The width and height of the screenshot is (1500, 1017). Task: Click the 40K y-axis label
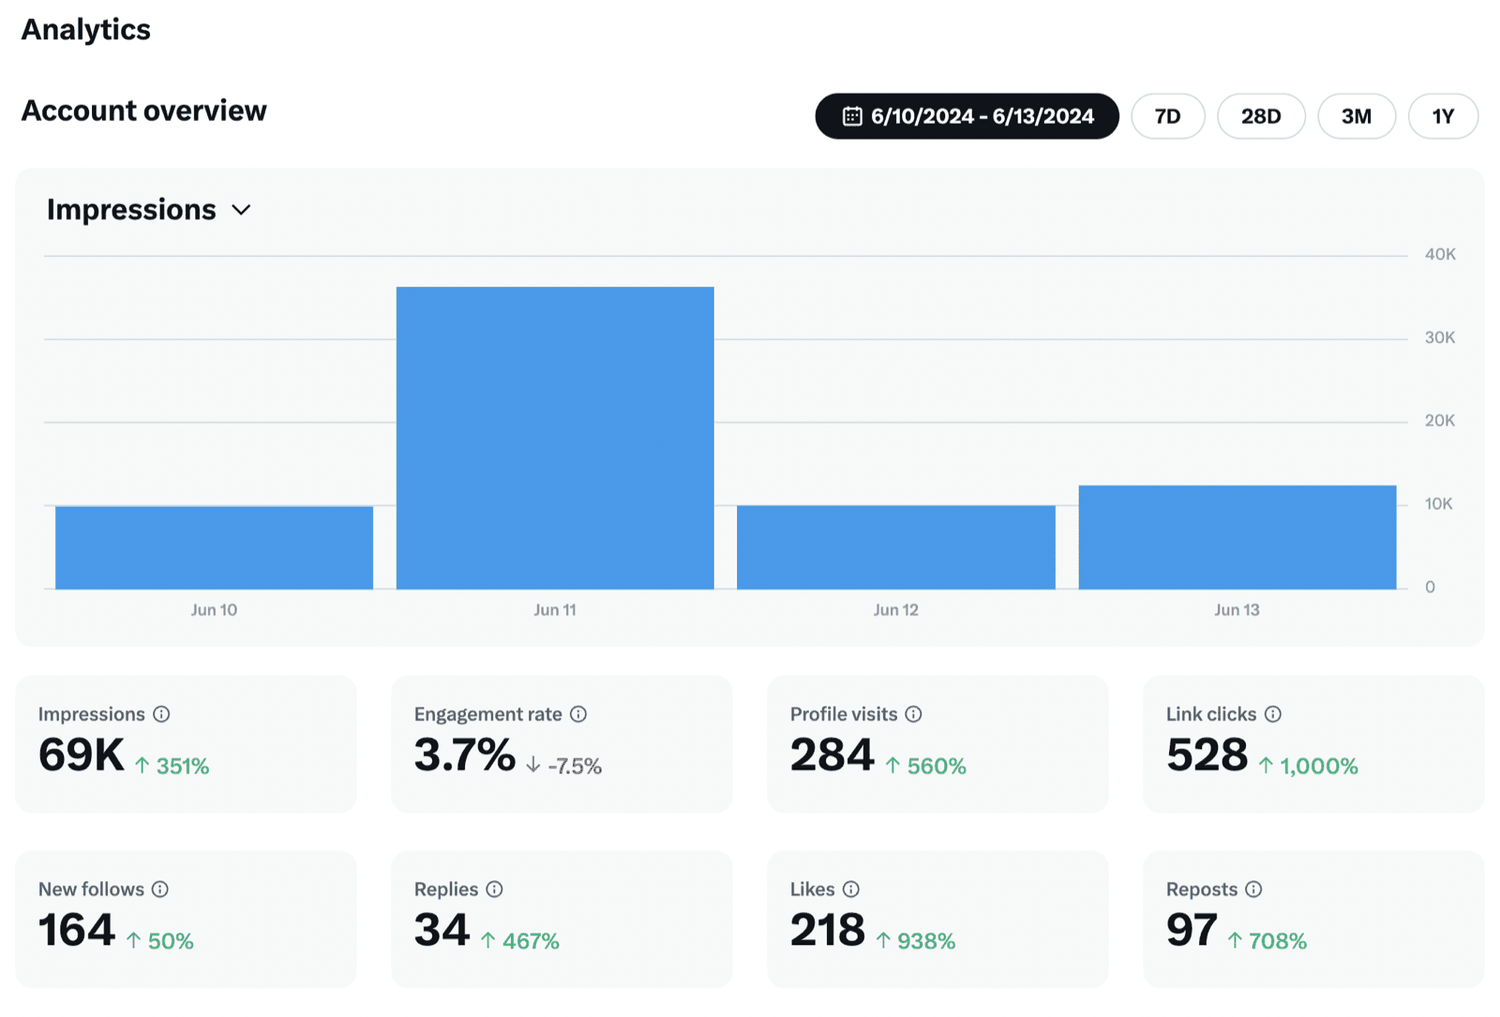1440,255
